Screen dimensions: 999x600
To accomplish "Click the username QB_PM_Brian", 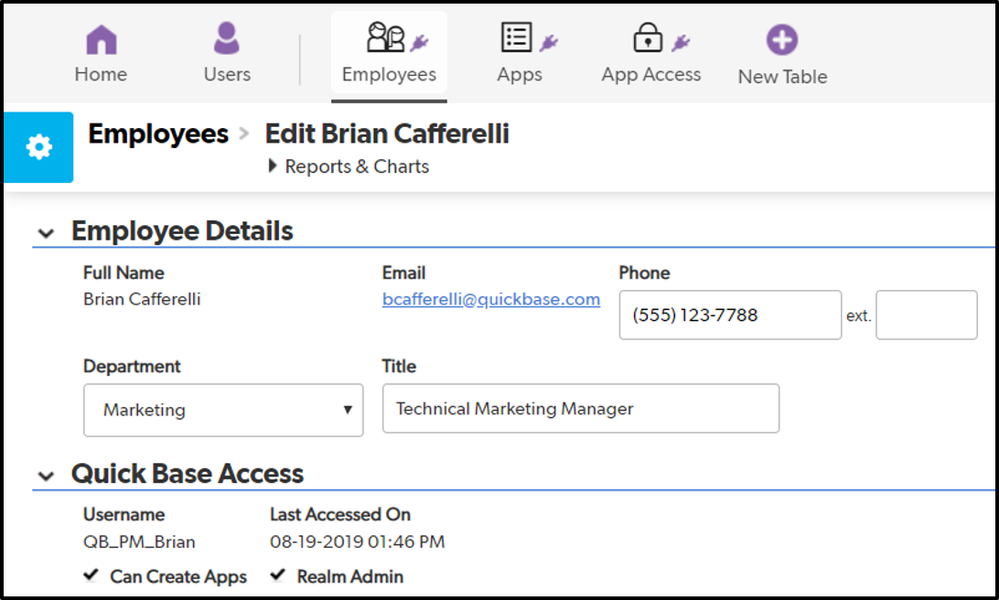I will click(x=140, y=541).
